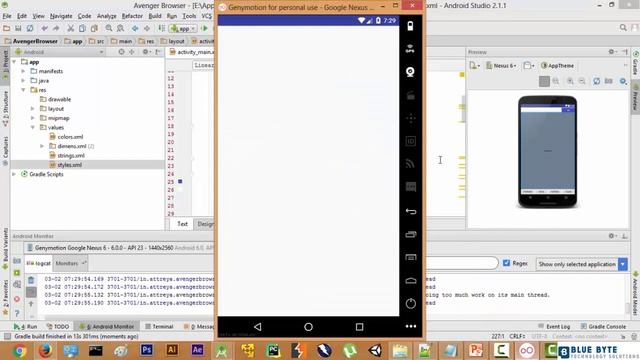Open the Terminal tool window
Screen dimensions: 640x360
click(x=159, y=327)
